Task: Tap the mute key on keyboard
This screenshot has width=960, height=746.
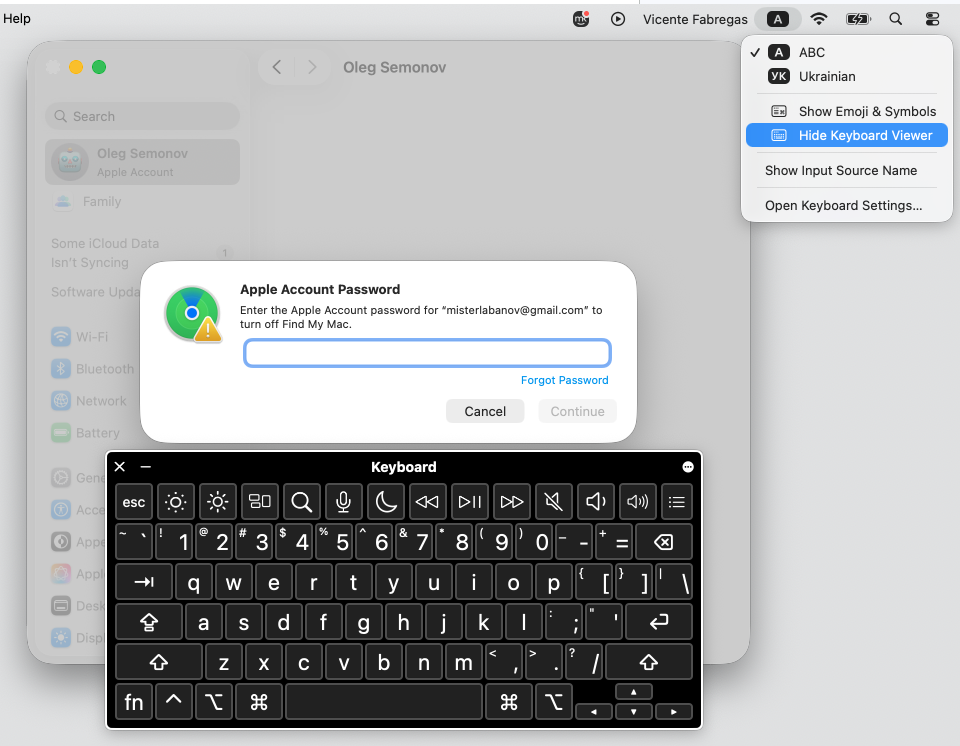Action: 553,502
